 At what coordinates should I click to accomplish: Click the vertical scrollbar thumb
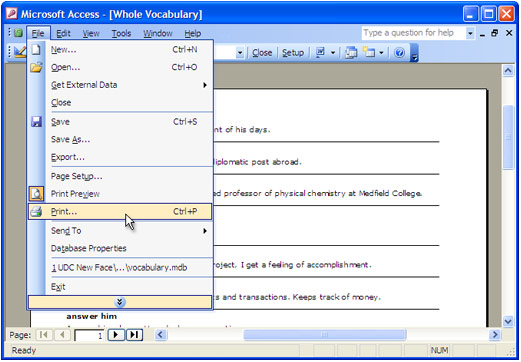pos(508,137)
